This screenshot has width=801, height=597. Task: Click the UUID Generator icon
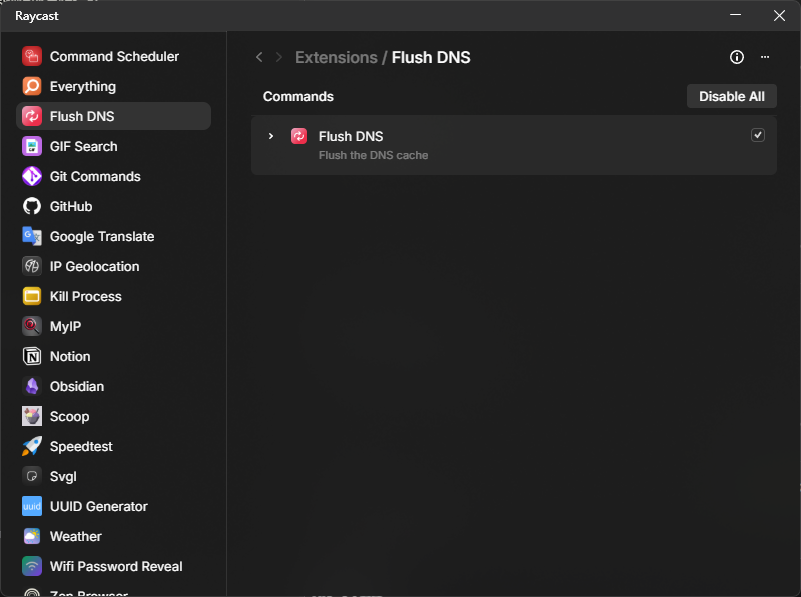tap(32, 507)
